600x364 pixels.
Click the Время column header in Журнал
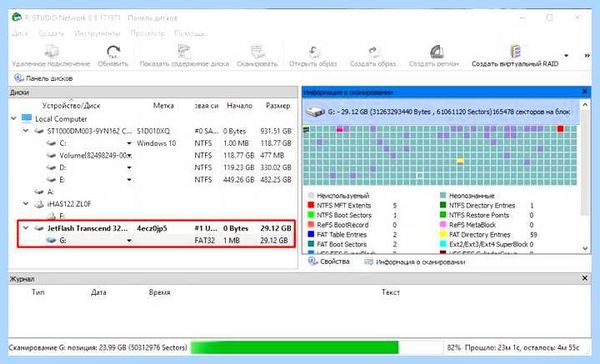point(160,292)
